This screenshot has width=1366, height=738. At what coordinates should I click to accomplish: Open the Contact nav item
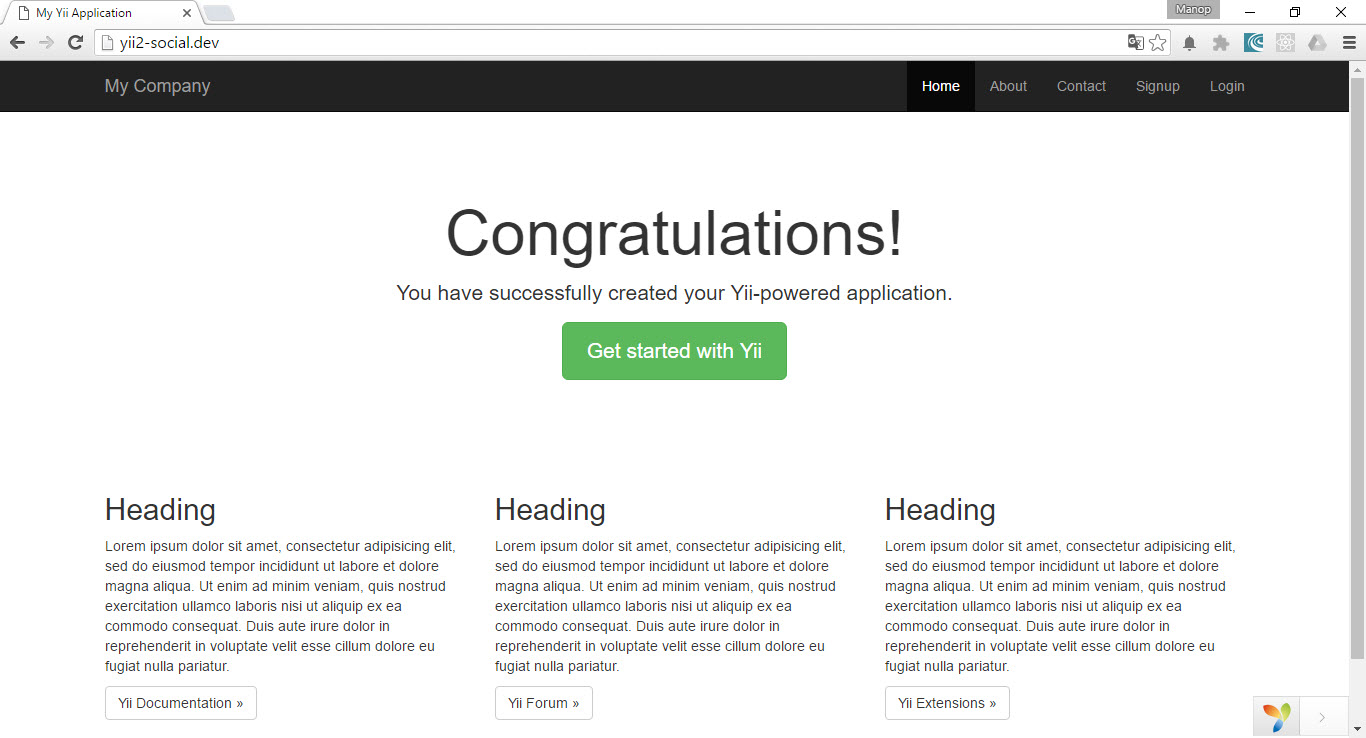(x=1081, y=86)
